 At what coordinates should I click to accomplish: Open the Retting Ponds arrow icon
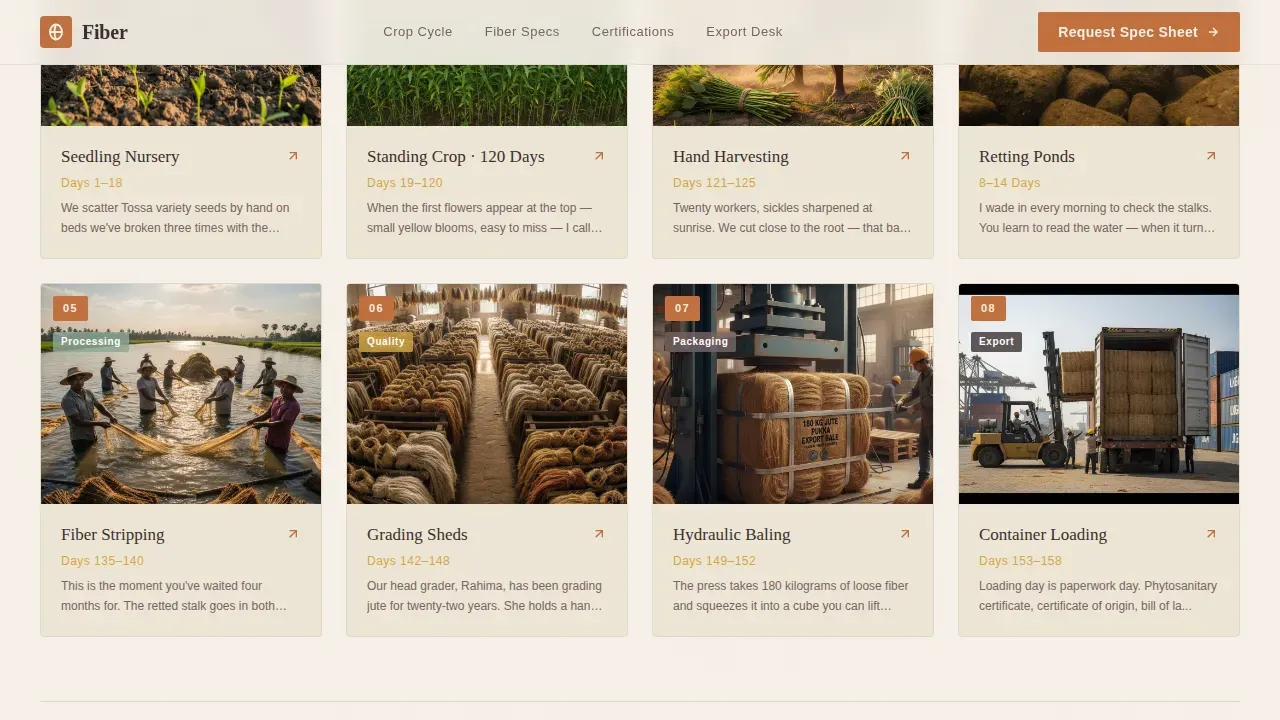(1211, 156)
